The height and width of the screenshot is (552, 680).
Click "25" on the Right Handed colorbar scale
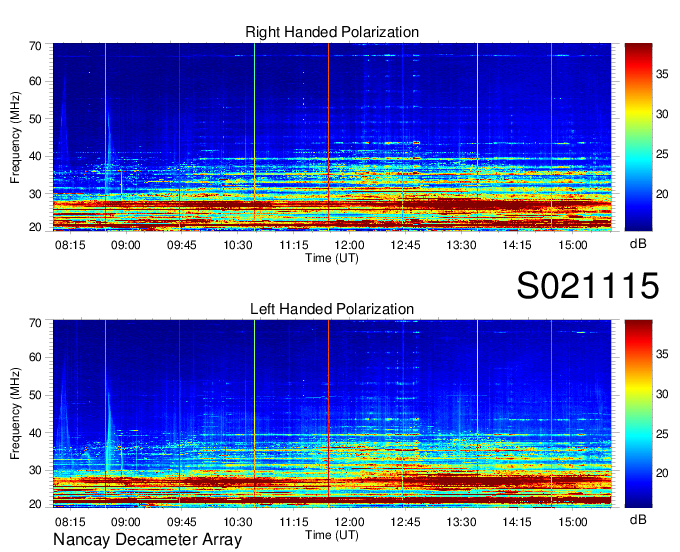pyautogui.click(x=662, y=154)
